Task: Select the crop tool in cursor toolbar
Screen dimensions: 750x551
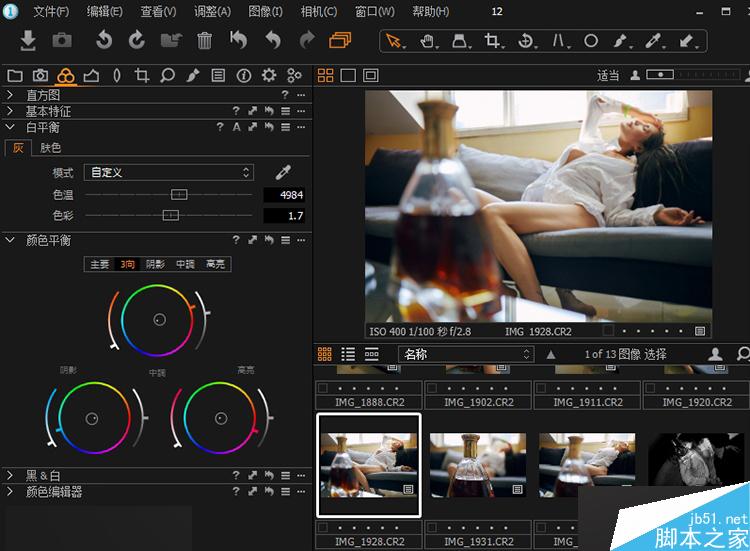Action: click(492, 41)
